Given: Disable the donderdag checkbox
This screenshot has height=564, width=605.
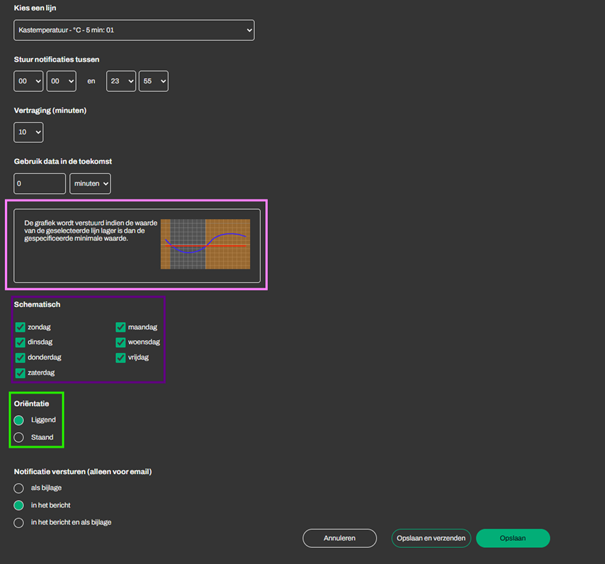Looking at the screenshot, I should pyautogui.click(x=20, y=357).
